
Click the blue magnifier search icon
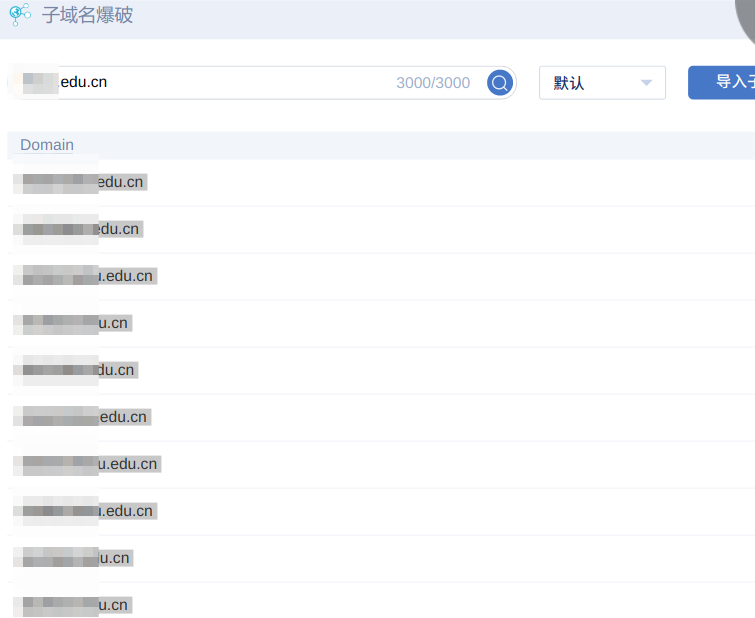499,83
